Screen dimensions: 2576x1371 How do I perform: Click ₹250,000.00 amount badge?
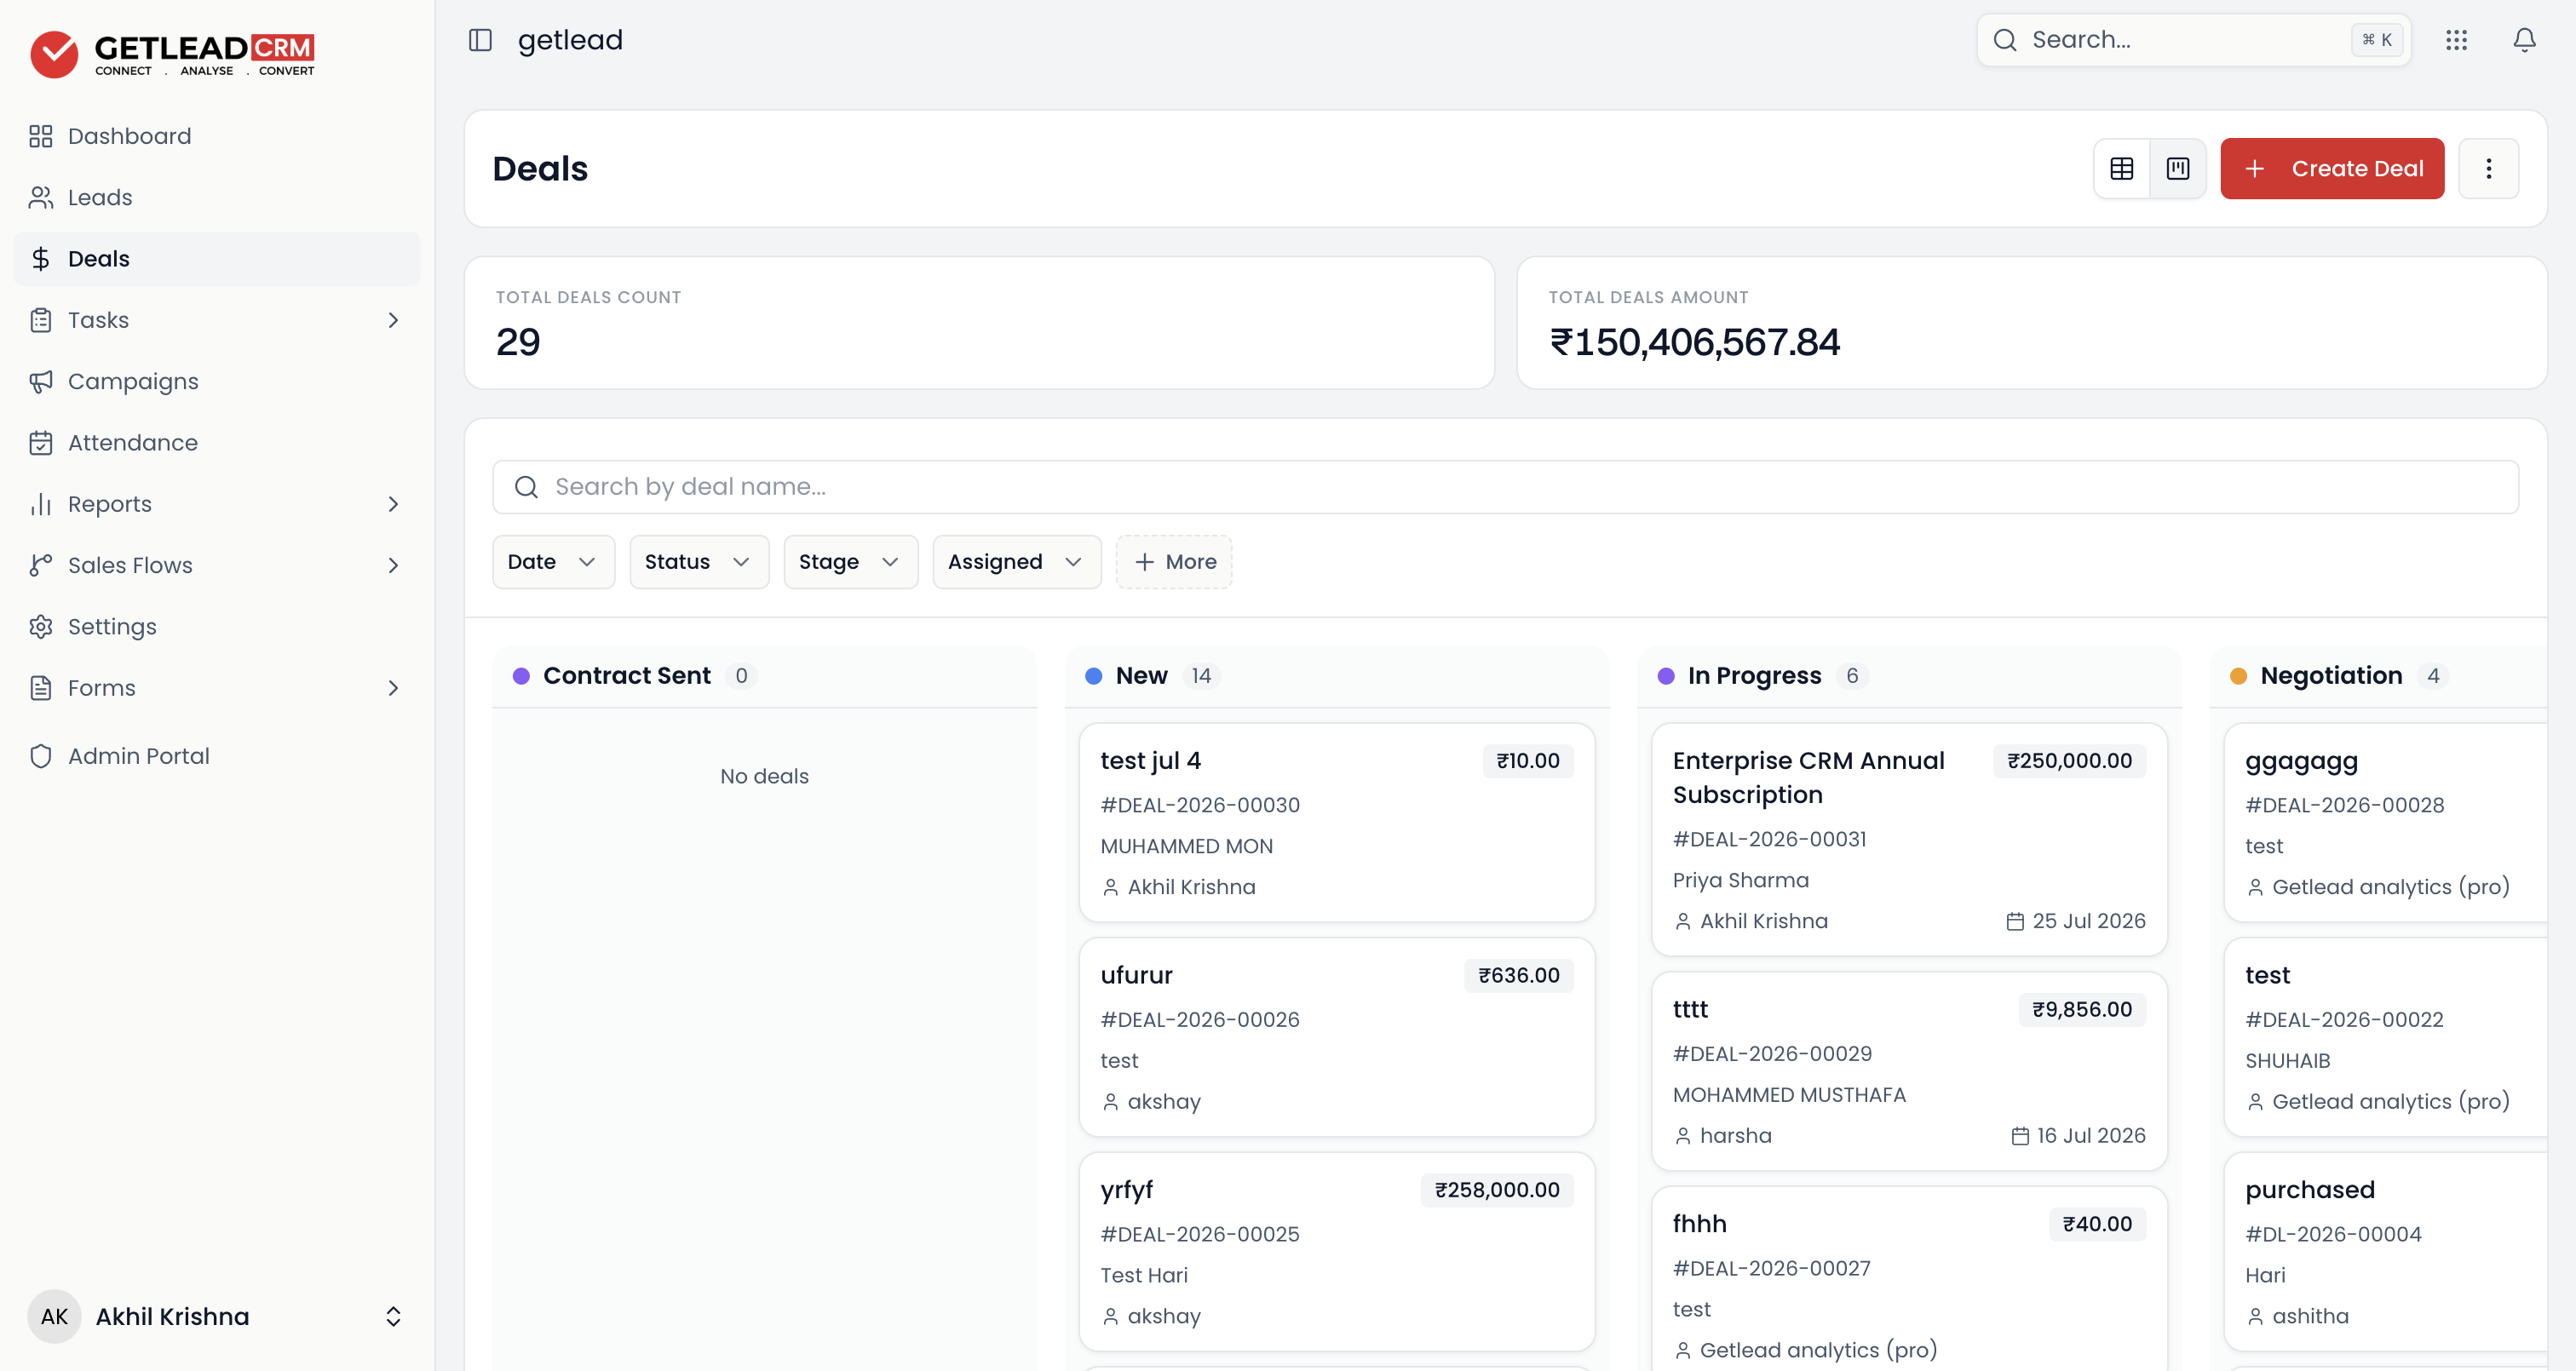(2069, 761)
